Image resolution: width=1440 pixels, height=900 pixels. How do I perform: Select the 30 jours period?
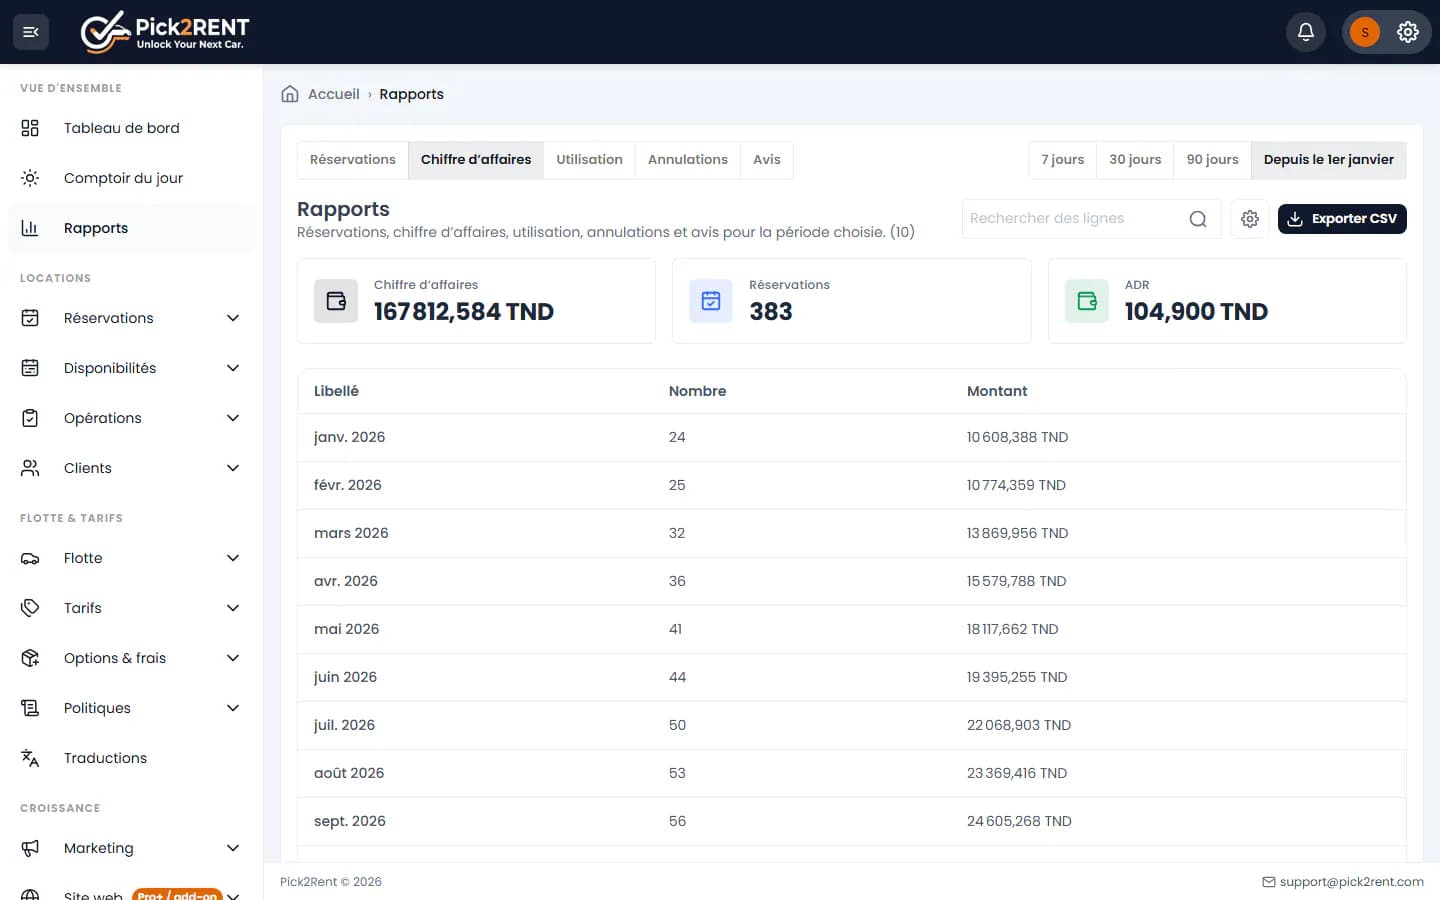1135,160
